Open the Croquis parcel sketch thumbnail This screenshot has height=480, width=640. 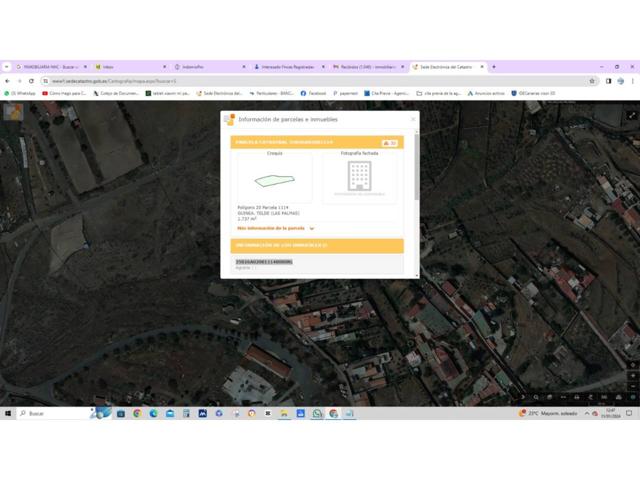[274, 180]
